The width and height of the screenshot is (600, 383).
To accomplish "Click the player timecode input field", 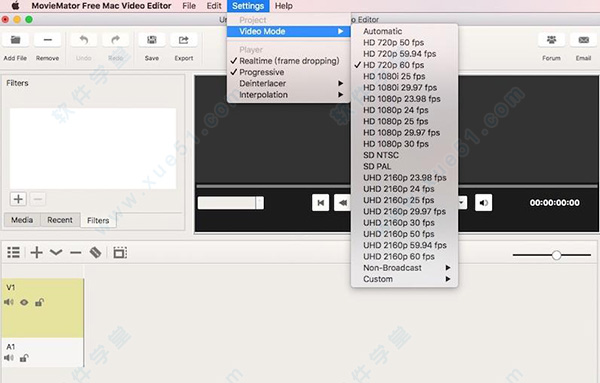I will pos(227,203).
